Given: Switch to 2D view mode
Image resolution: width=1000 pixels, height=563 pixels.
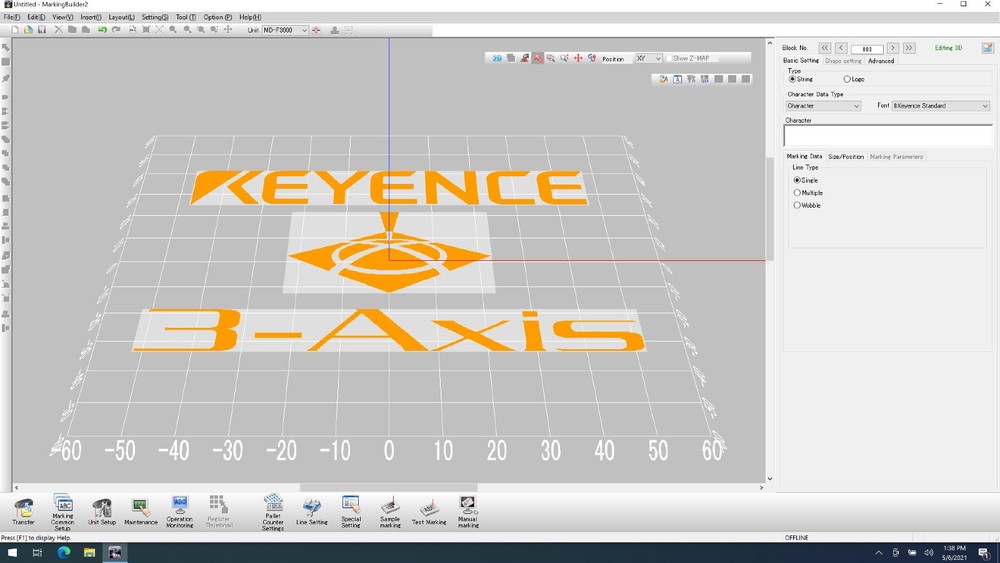Looking at the screenshot, I should pyautogui.click(x=497, y=58).
